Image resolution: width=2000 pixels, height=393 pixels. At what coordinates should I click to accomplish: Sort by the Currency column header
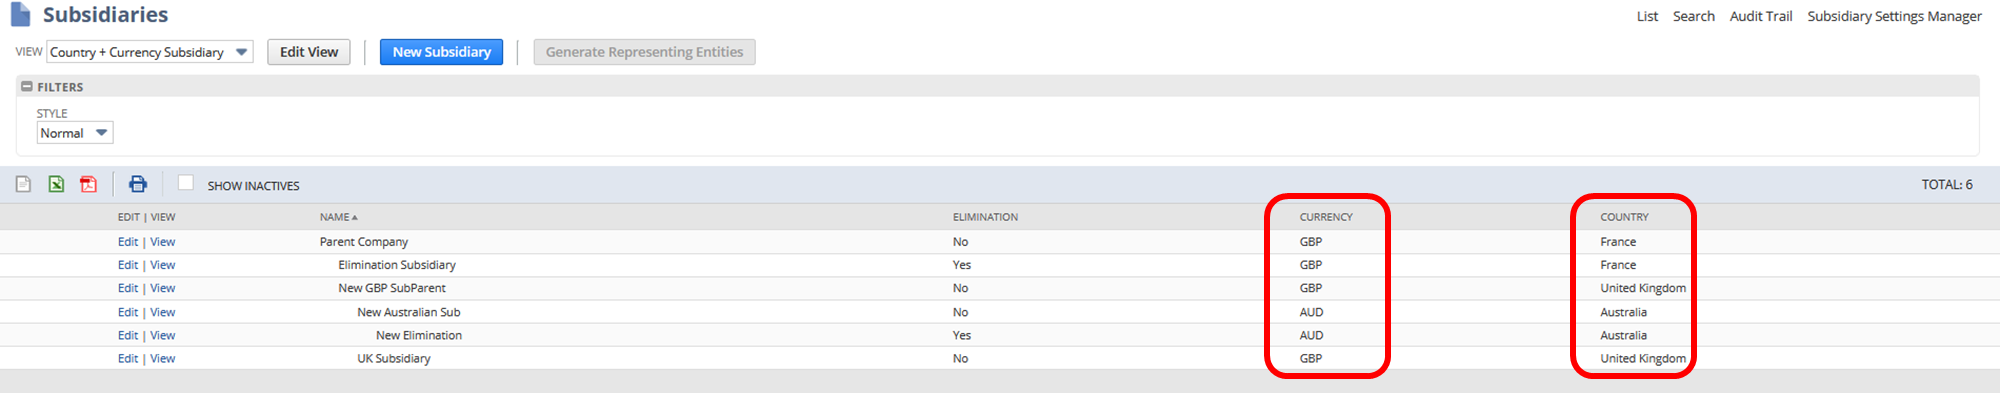click(x=1326, y=217)
